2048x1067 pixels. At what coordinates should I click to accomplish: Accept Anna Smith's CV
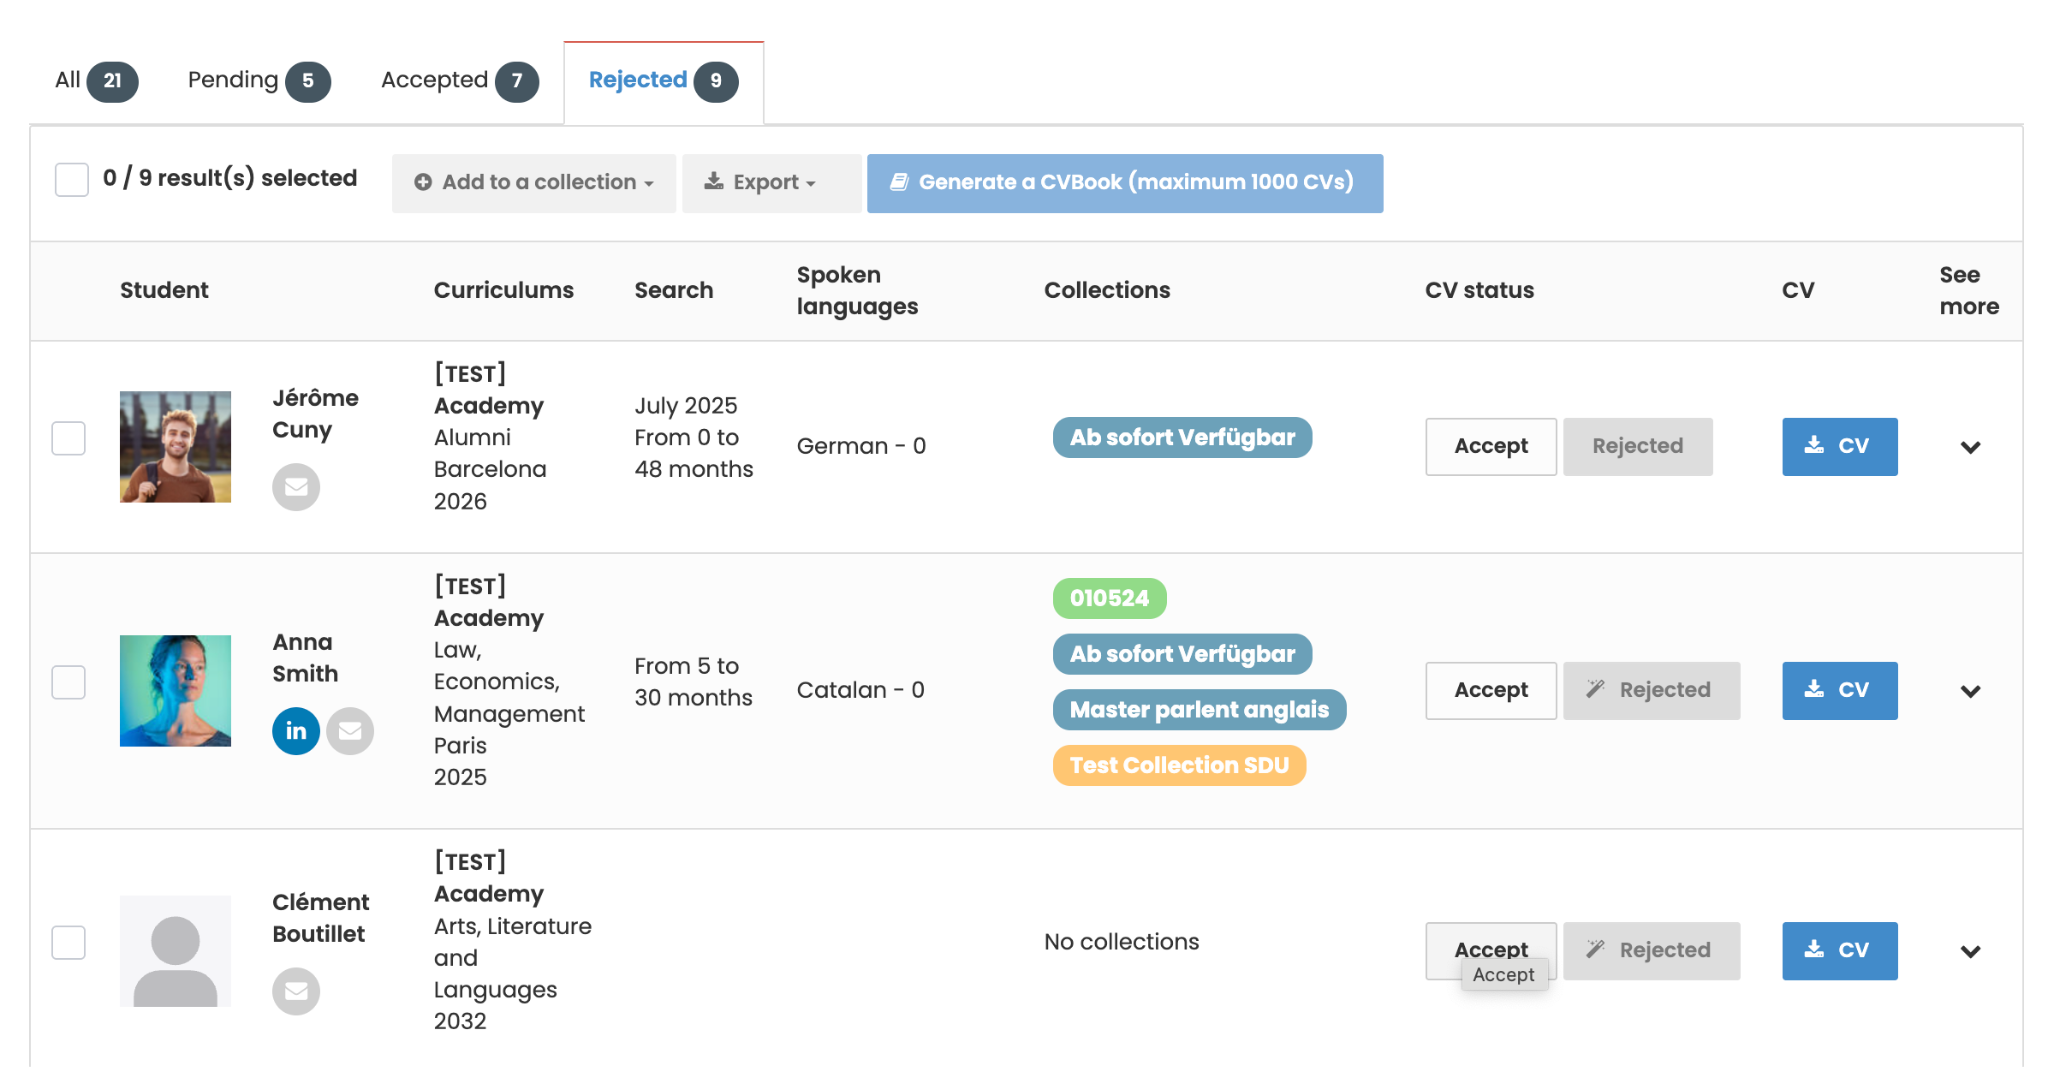[1490, 690]
